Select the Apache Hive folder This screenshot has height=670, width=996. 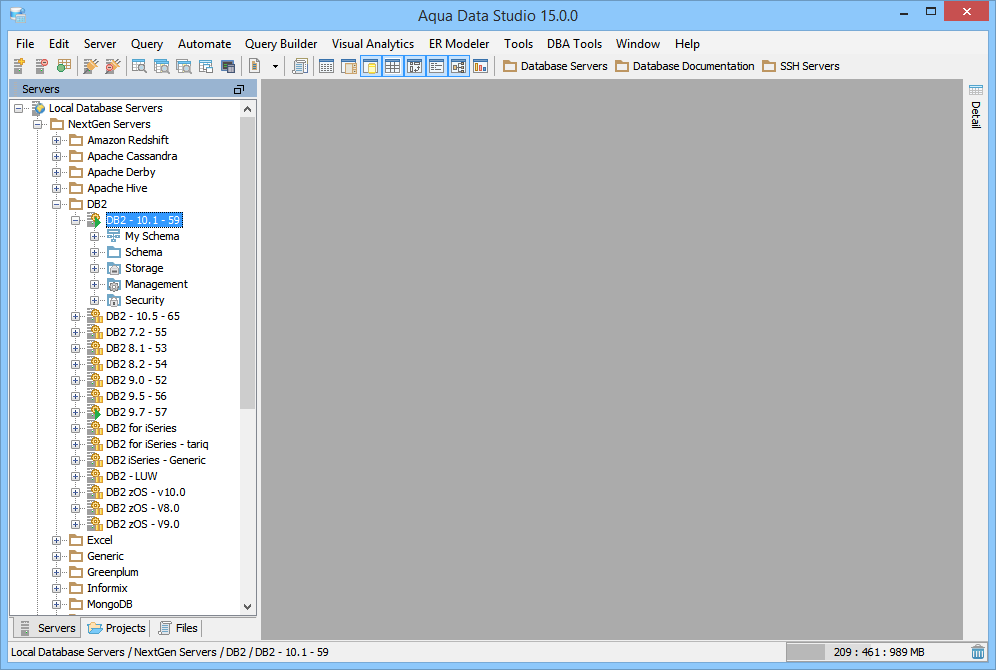117,188
